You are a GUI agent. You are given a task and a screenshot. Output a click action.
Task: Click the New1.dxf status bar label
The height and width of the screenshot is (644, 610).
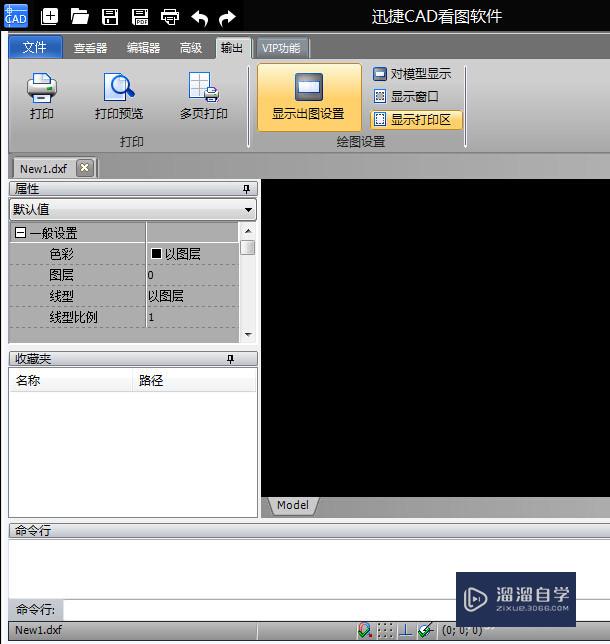pos(39,630)
